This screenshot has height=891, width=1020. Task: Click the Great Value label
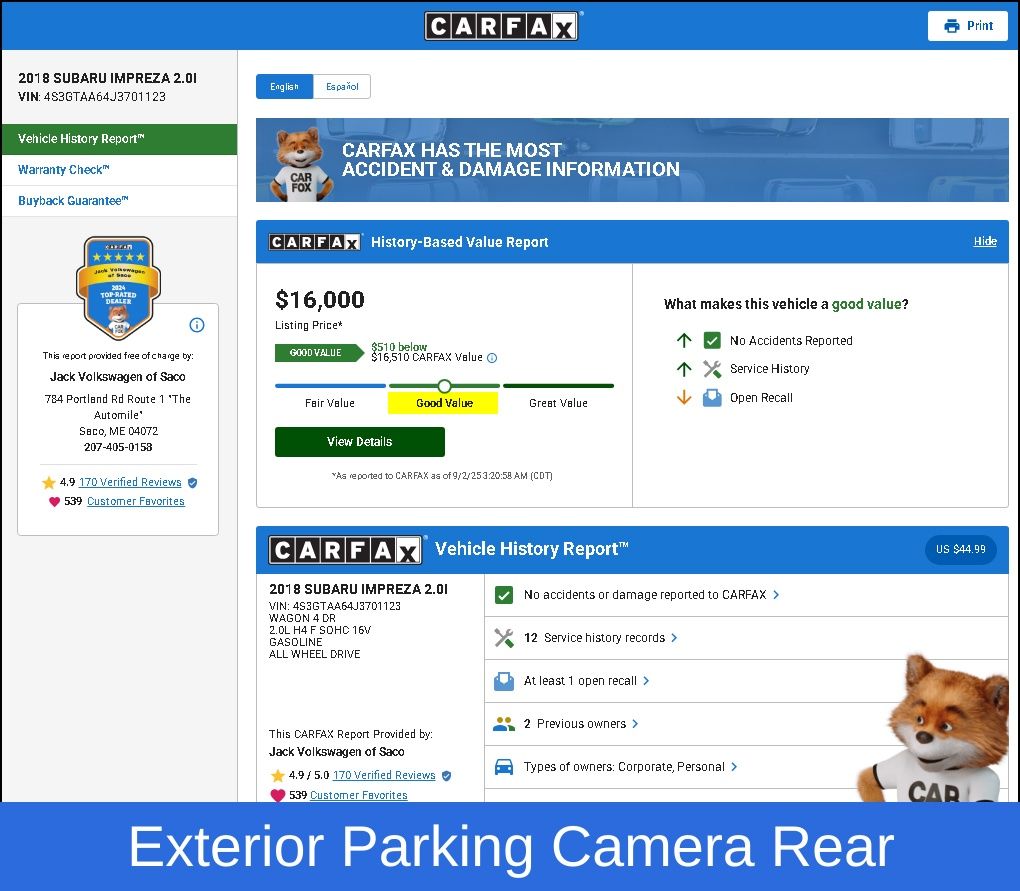tap(558, 403)
